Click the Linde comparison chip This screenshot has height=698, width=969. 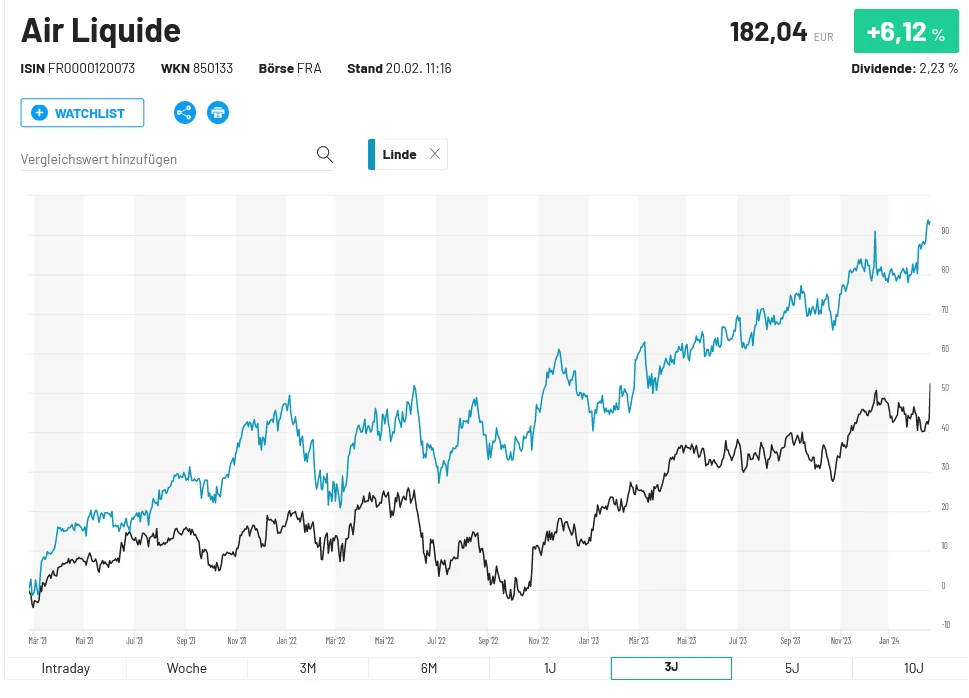pos(400,154)
